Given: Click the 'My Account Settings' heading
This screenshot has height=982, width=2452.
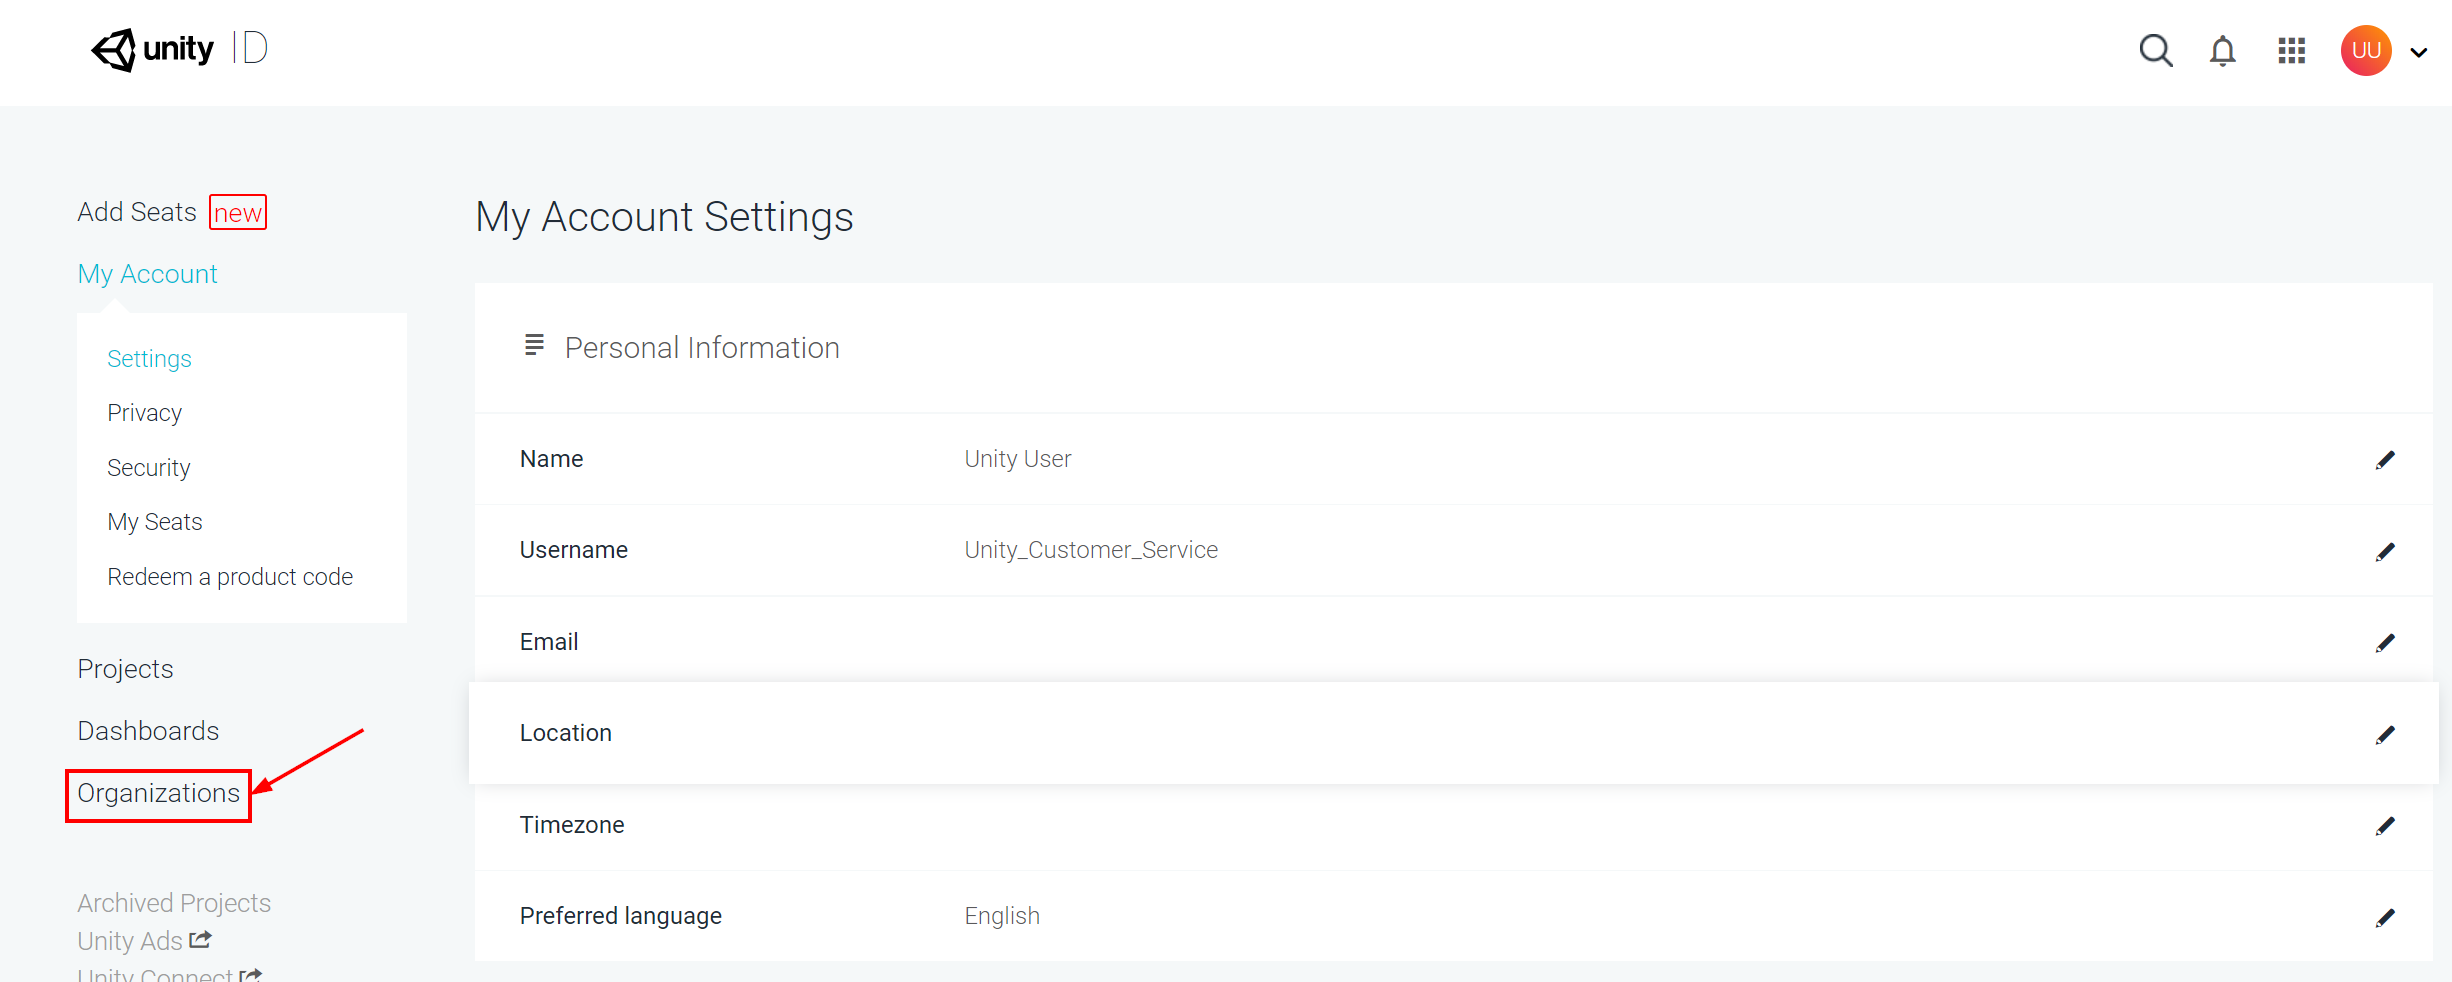Looking at the screenshot, I should [x=664, y=218].
